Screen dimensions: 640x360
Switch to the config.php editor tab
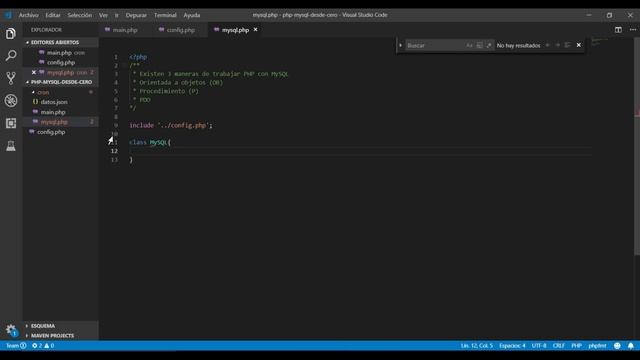pyautogui.click(x=180, y=30)
